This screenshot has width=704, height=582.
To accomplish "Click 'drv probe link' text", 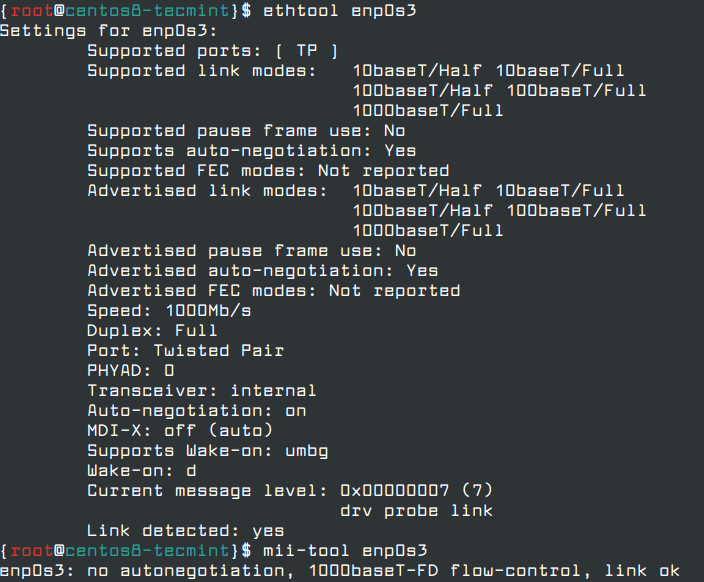I will point(416,511).
